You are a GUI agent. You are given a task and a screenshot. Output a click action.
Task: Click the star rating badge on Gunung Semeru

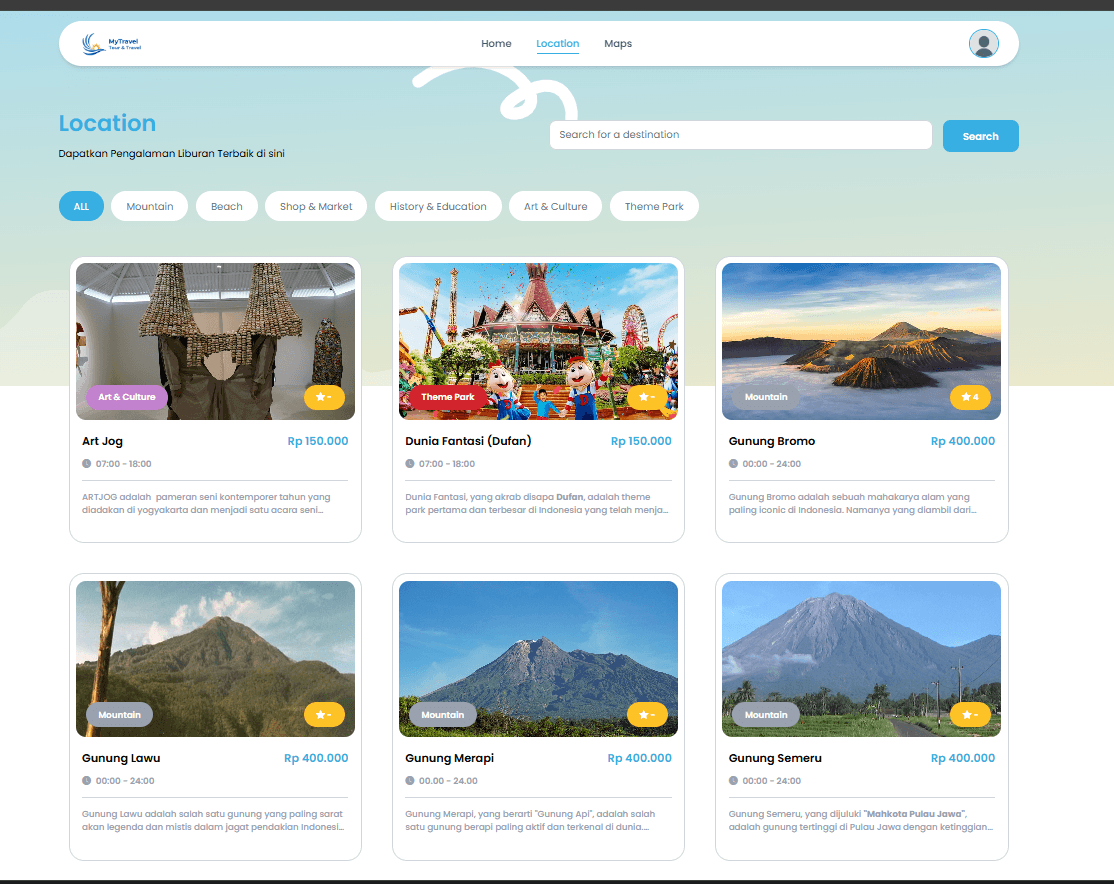click(970, 715)
